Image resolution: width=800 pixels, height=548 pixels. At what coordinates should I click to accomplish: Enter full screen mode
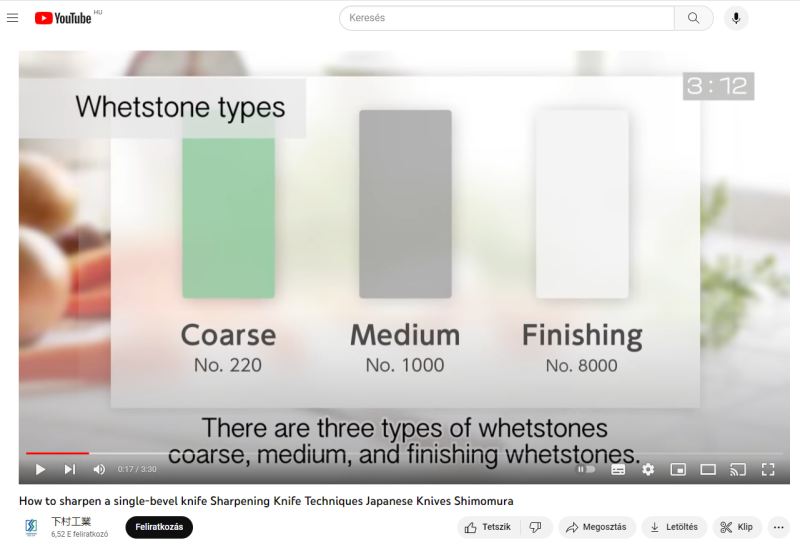click(768, 469)
